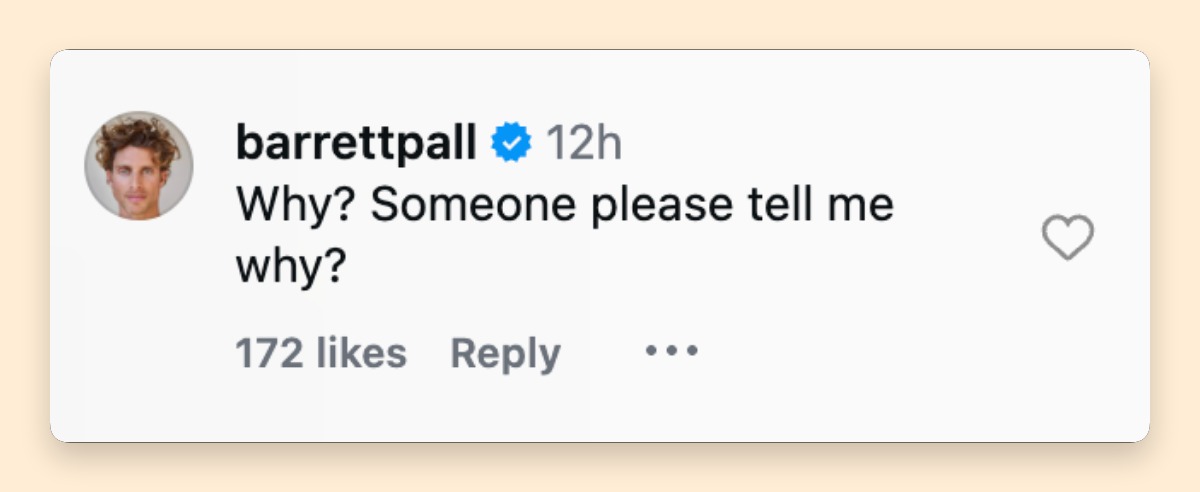
Task: Click the outlined heart on the right
Action: 1068,239
